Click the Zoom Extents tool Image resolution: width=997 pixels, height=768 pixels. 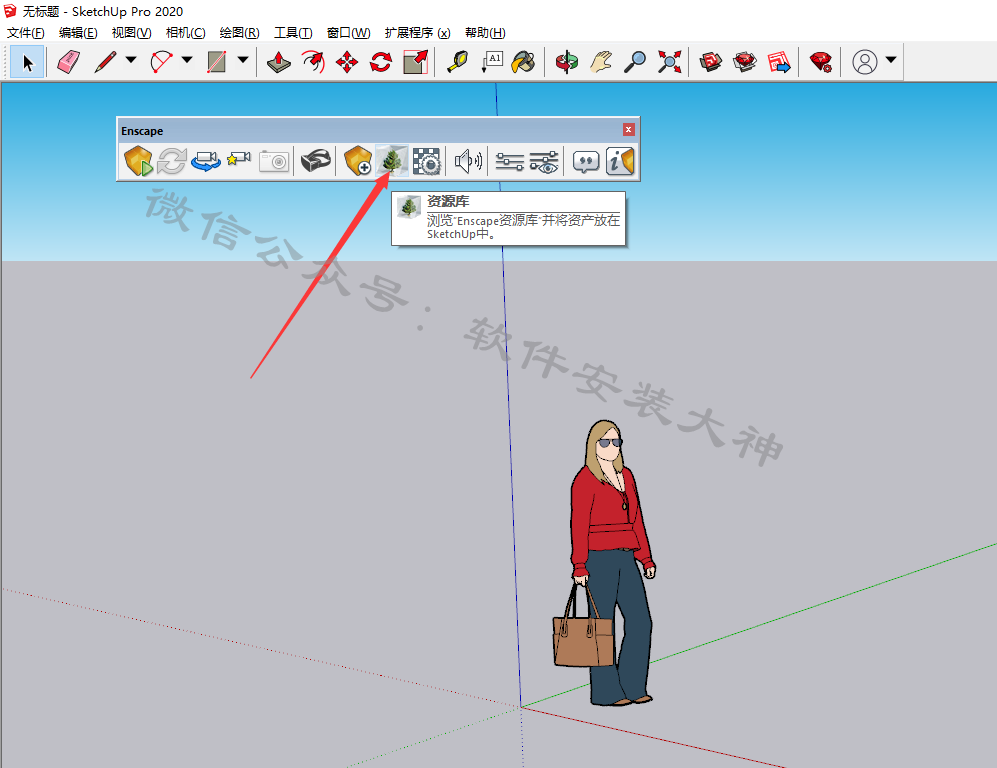point(669,62)
